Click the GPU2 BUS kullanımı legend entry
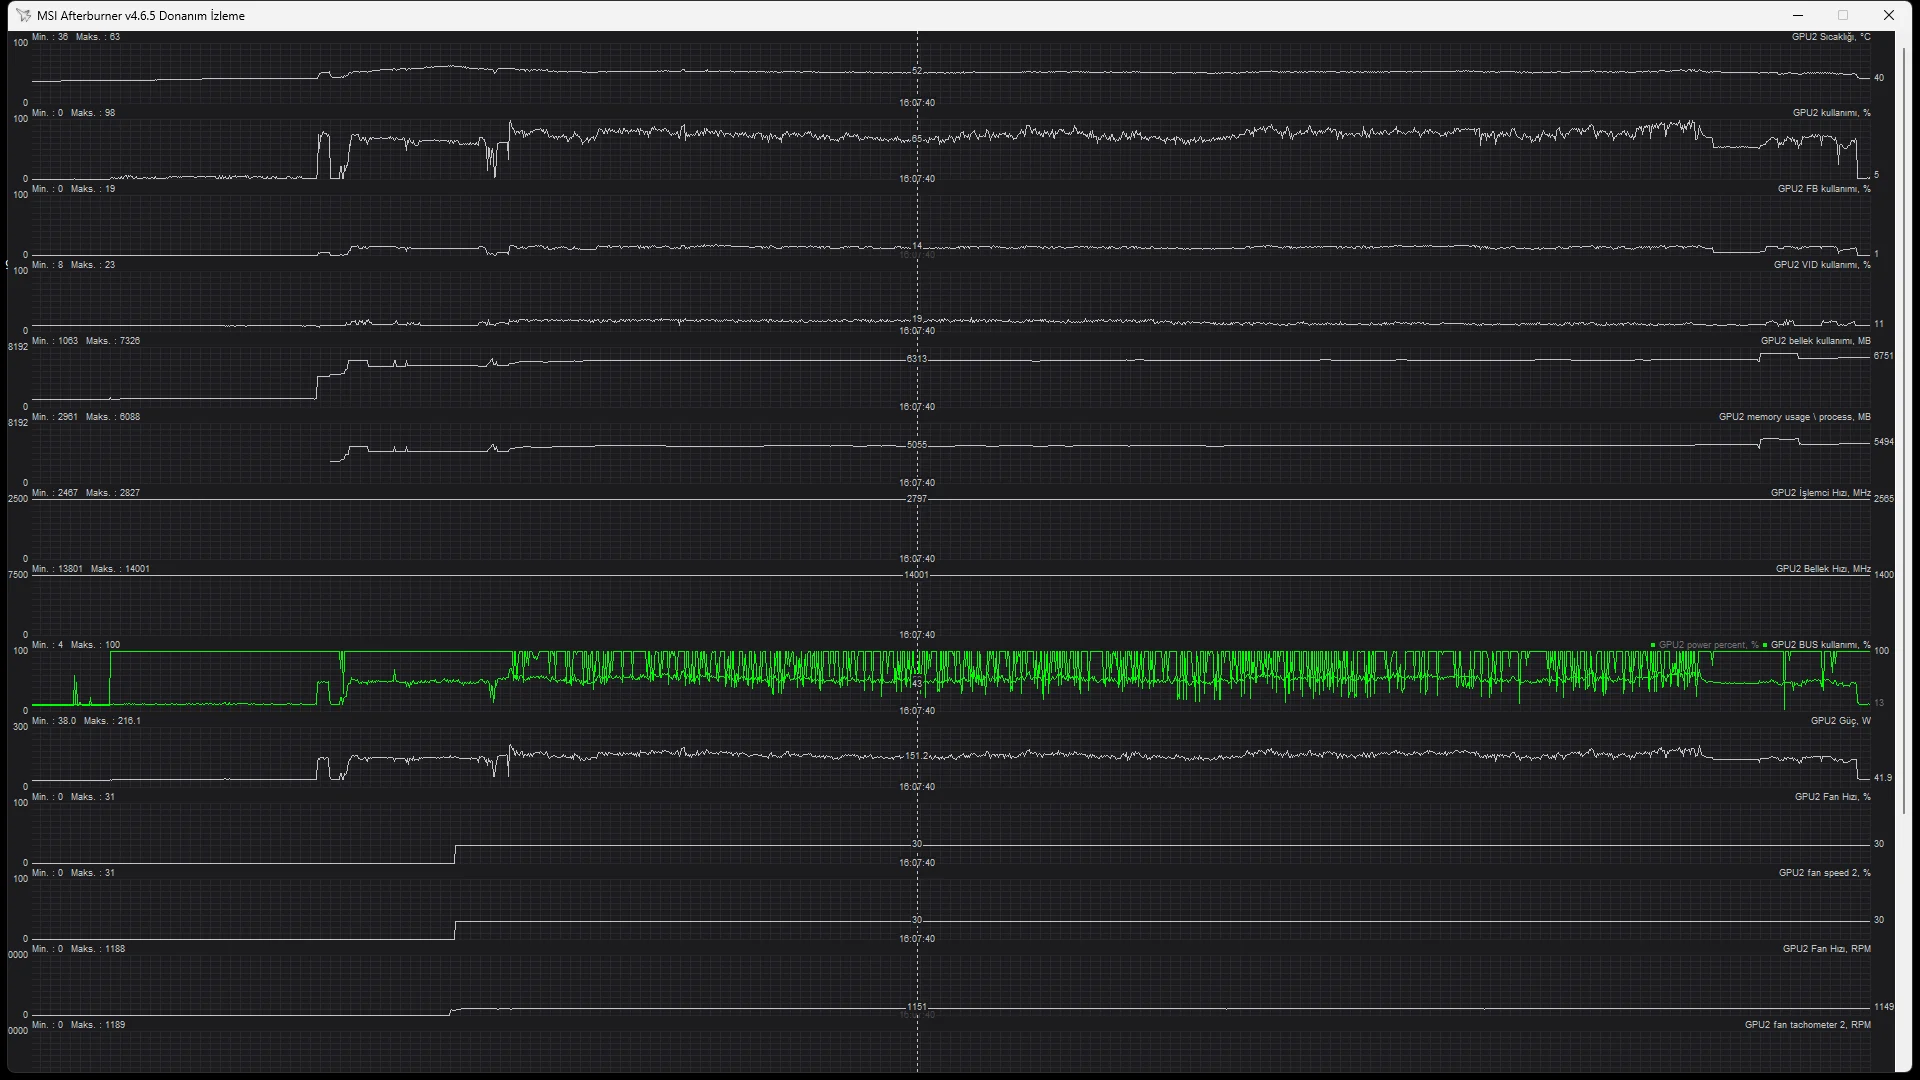 coord(1819,645)
